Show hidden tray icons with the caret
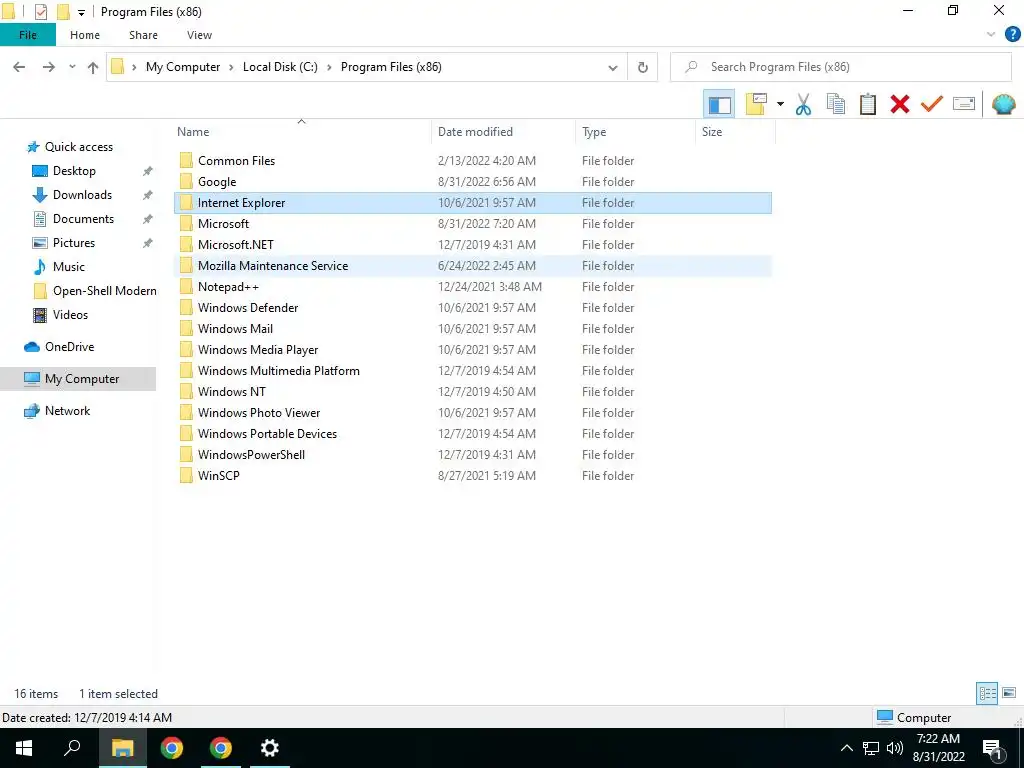The image size is (1024, 768). point(846,748)
